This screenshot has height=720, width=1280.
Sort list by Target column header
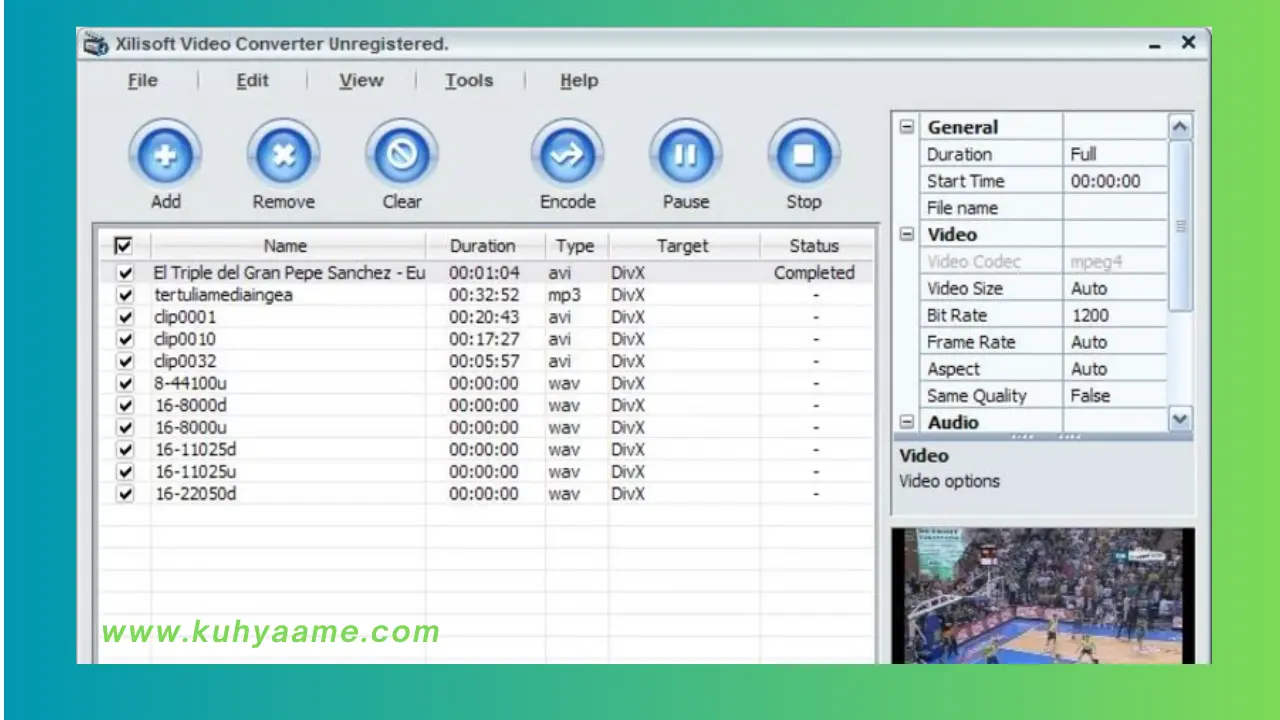pos(683,246)
